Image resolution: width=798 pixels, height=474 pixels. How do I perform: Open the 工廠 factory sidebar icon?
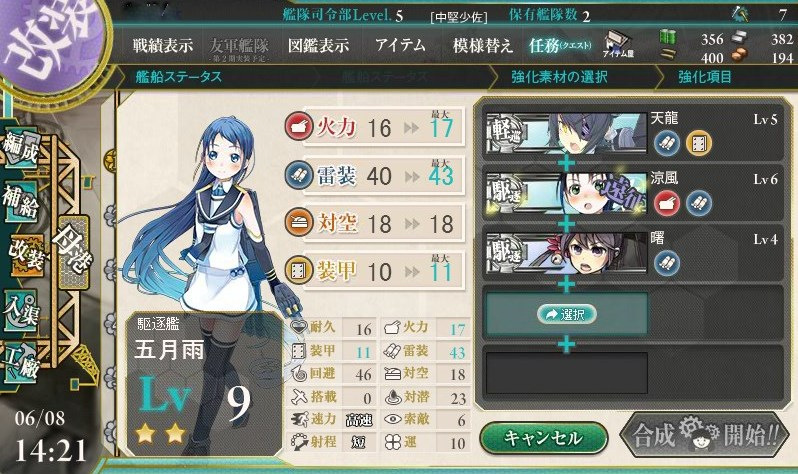[21, 363]
